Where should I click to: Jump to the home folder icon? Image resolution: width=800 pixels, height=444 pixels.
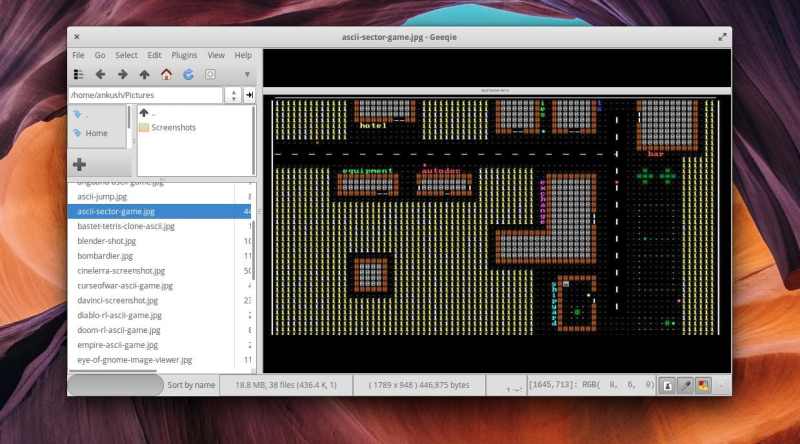(x=166, y=74)
